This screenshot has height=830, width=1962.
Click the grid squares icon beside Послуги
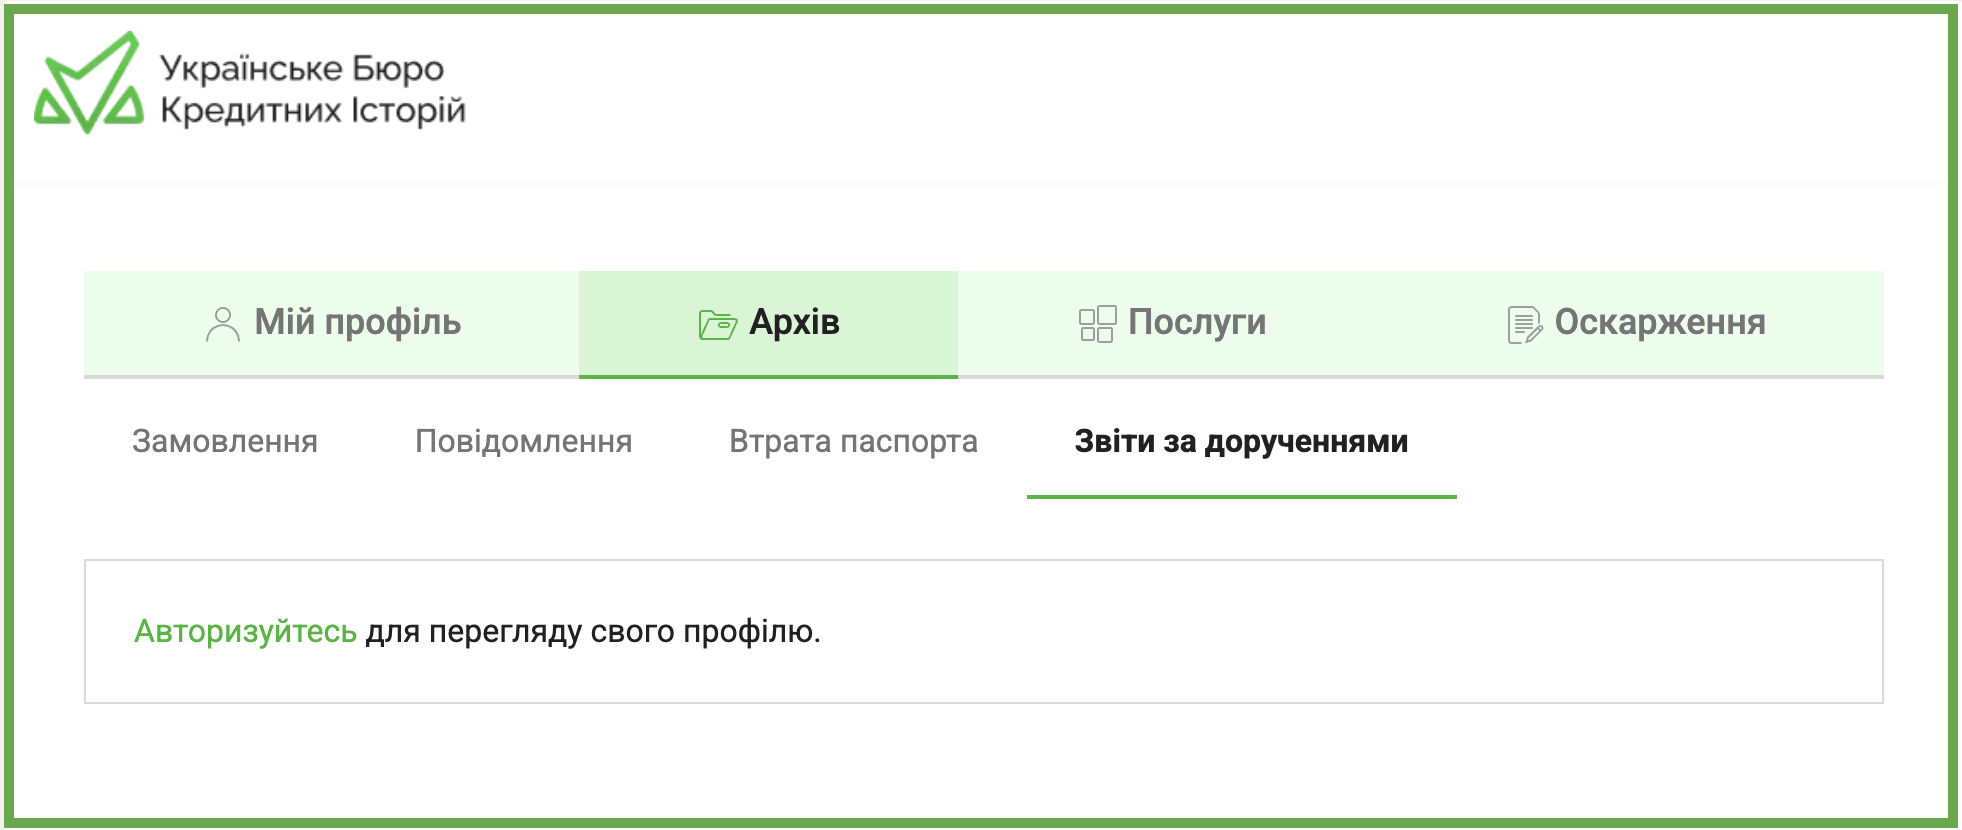point(1097,324)
